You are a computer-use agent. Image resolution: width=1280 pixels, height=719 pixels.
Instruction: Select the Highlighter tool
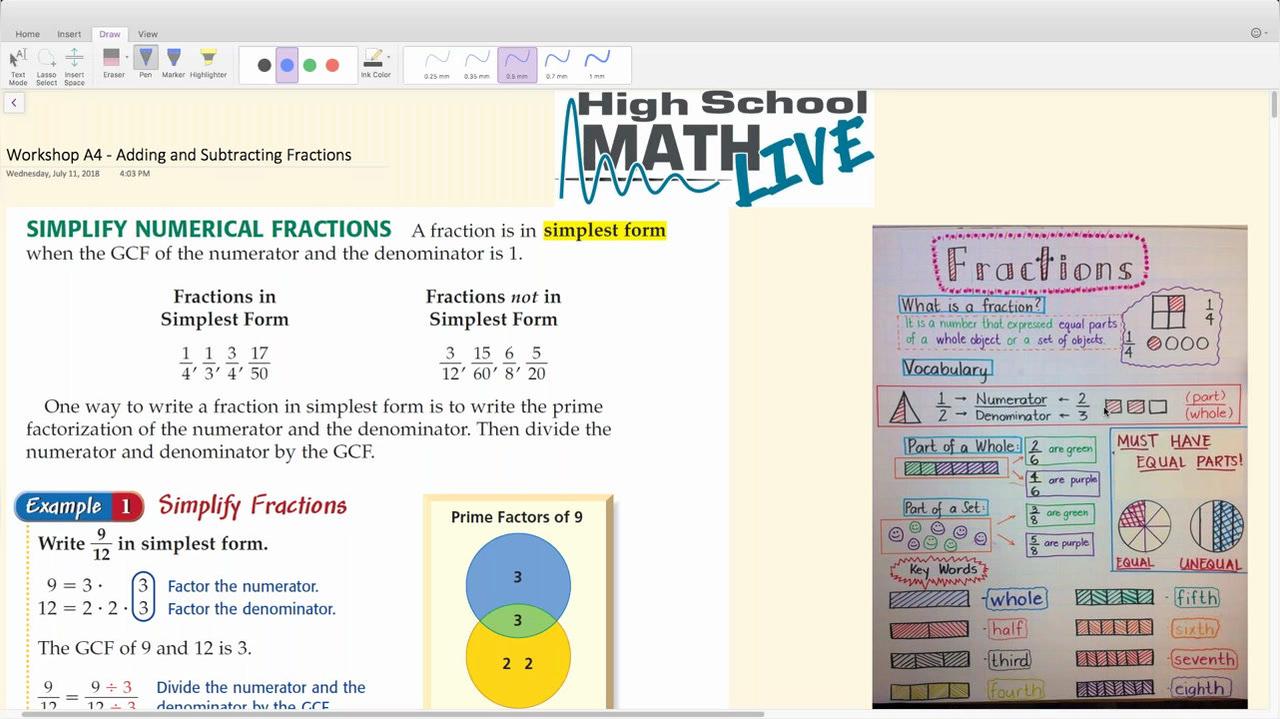208,63
